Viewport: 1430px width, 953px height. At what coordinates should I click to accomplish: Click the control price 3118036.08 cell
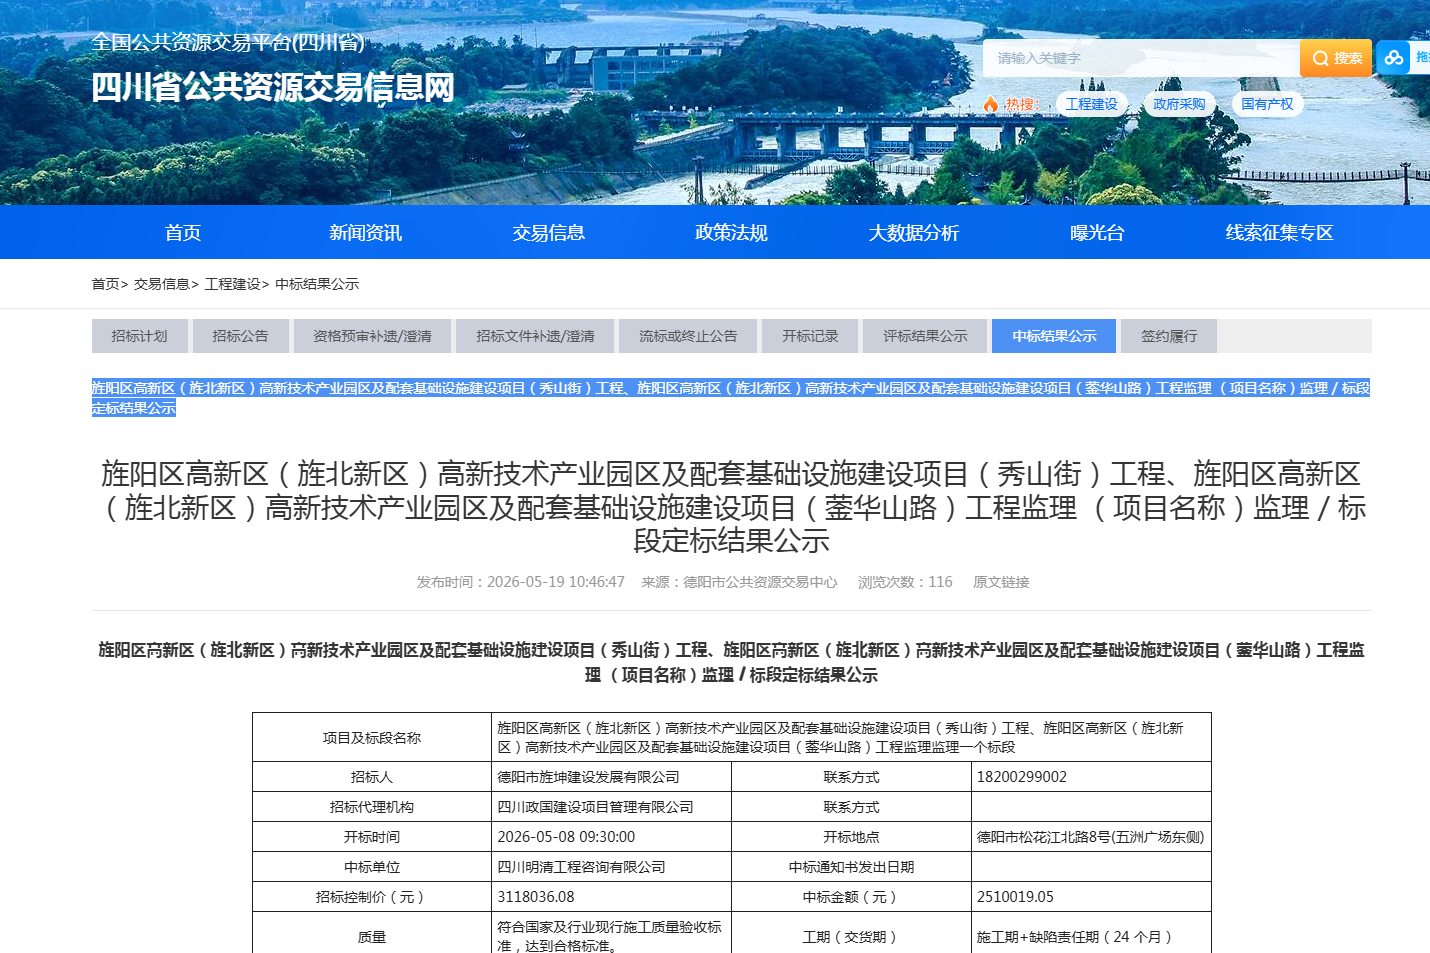[x=612, y=897]
